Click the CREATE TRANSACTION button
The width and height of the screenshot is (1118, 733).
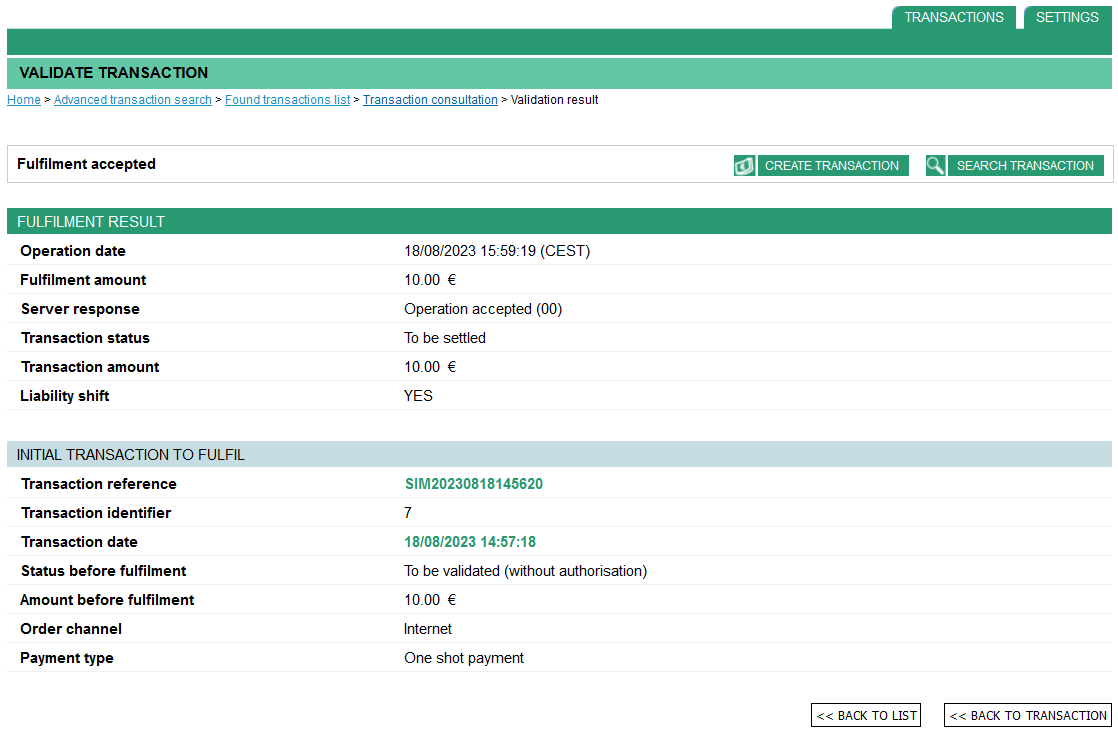[833, 165]
